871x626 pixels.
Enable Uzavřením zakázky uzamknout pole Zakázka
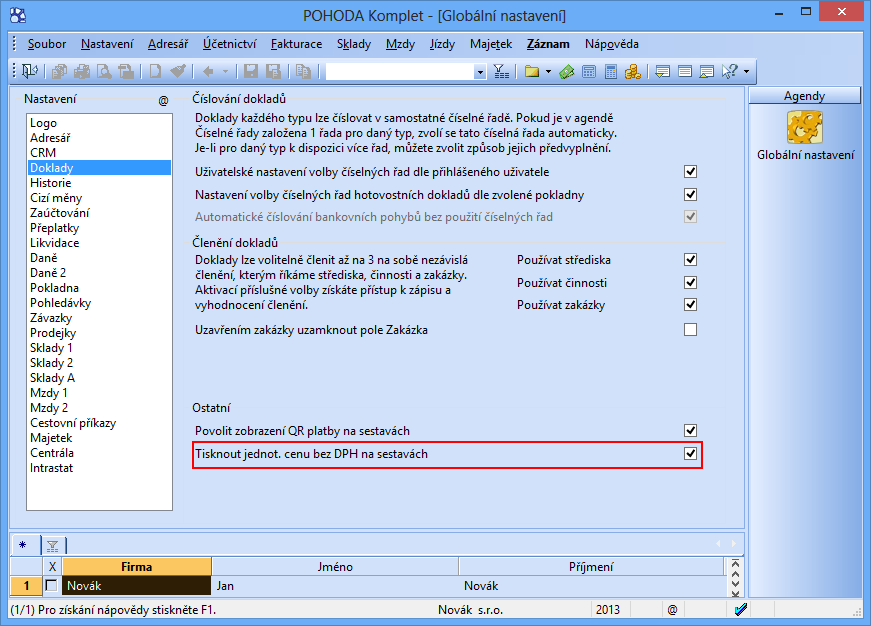tap(690, 329)
